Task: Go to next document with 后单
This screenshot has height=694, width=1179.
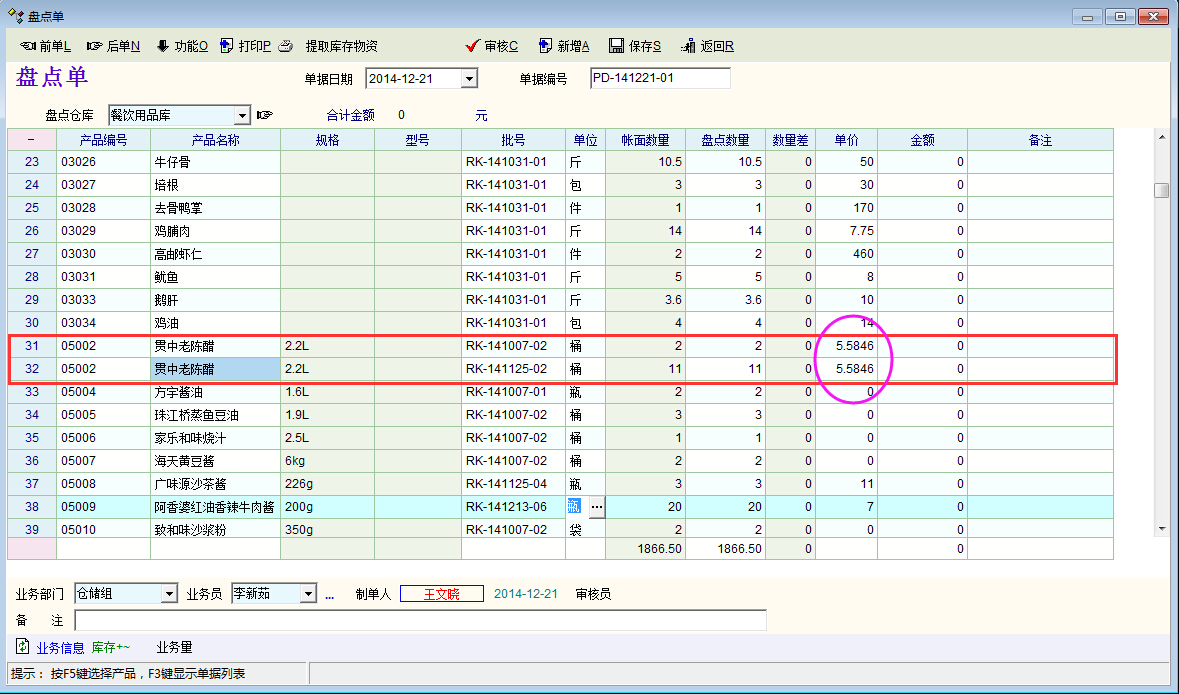Action: click(113, 46)
